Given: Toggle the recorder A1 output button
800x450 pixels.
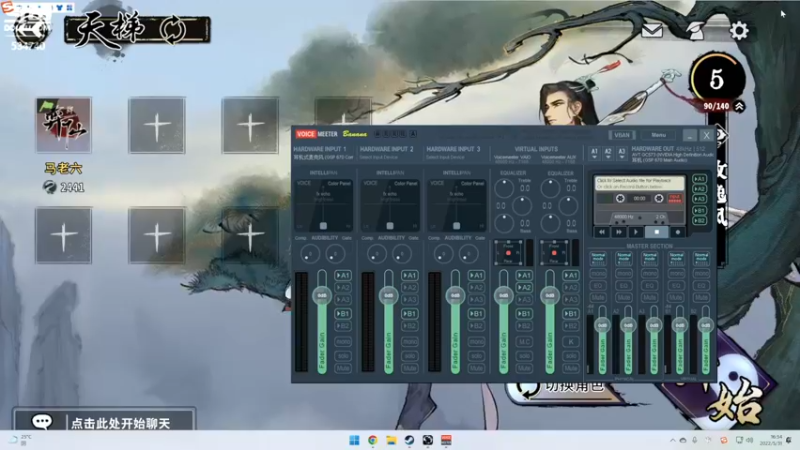Looking at the screenshot, I should pyautogui.click(x=699, y=179).
